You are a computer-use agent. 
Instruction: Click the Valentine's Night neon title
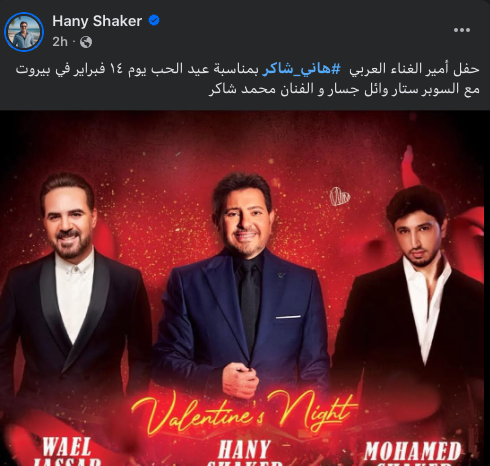tap(244, 412)
